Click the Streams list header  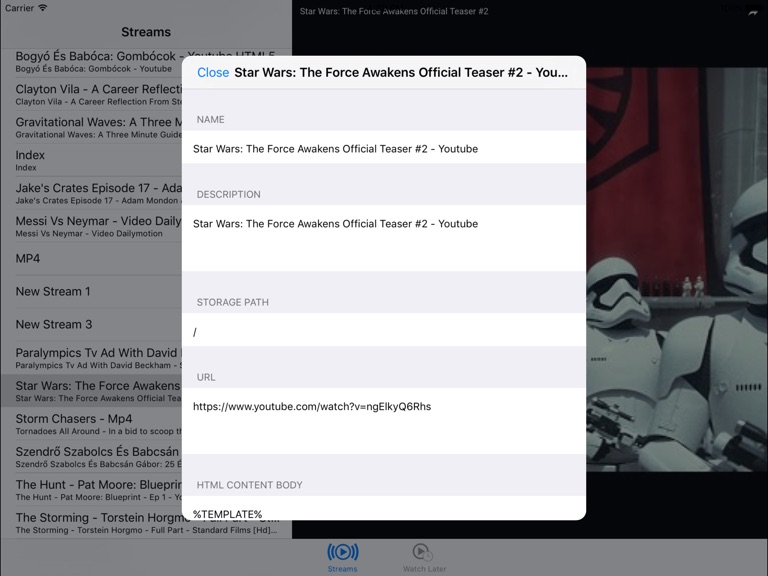pos(146,32)
